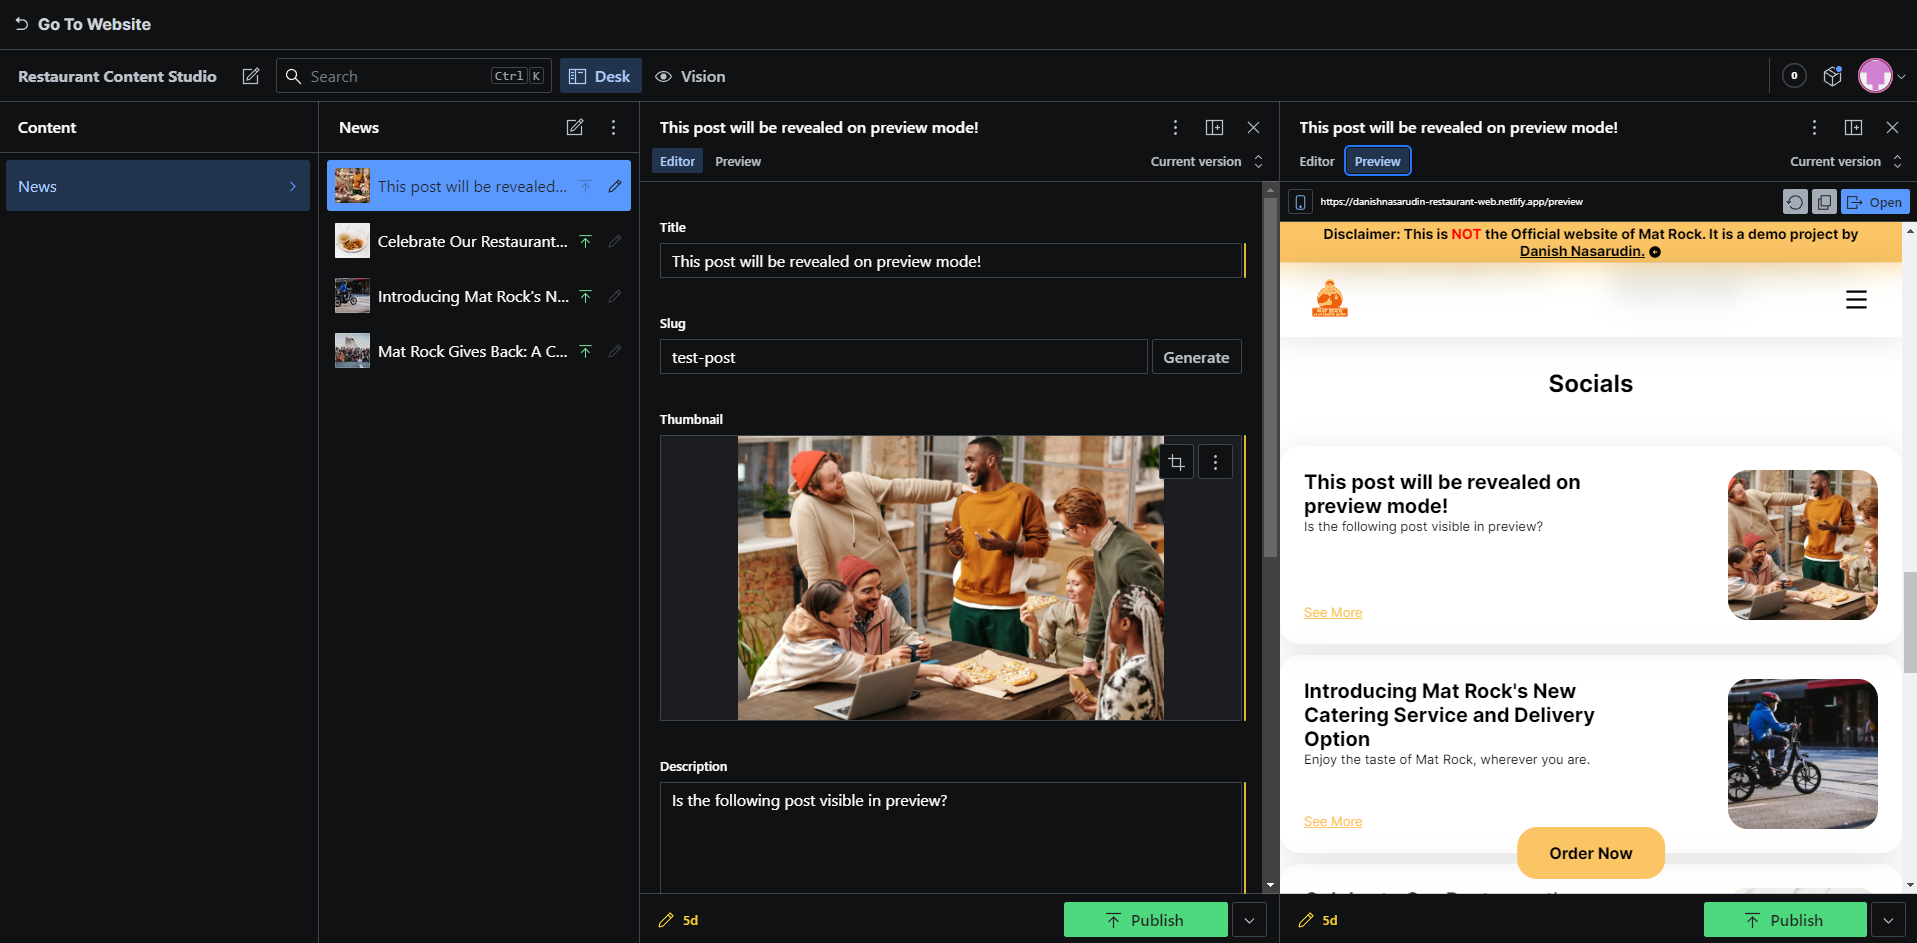Viewport: 1917px width, 943px height.
Task: Click the Order Now button in preview
Action: (x=1591, y=853)
